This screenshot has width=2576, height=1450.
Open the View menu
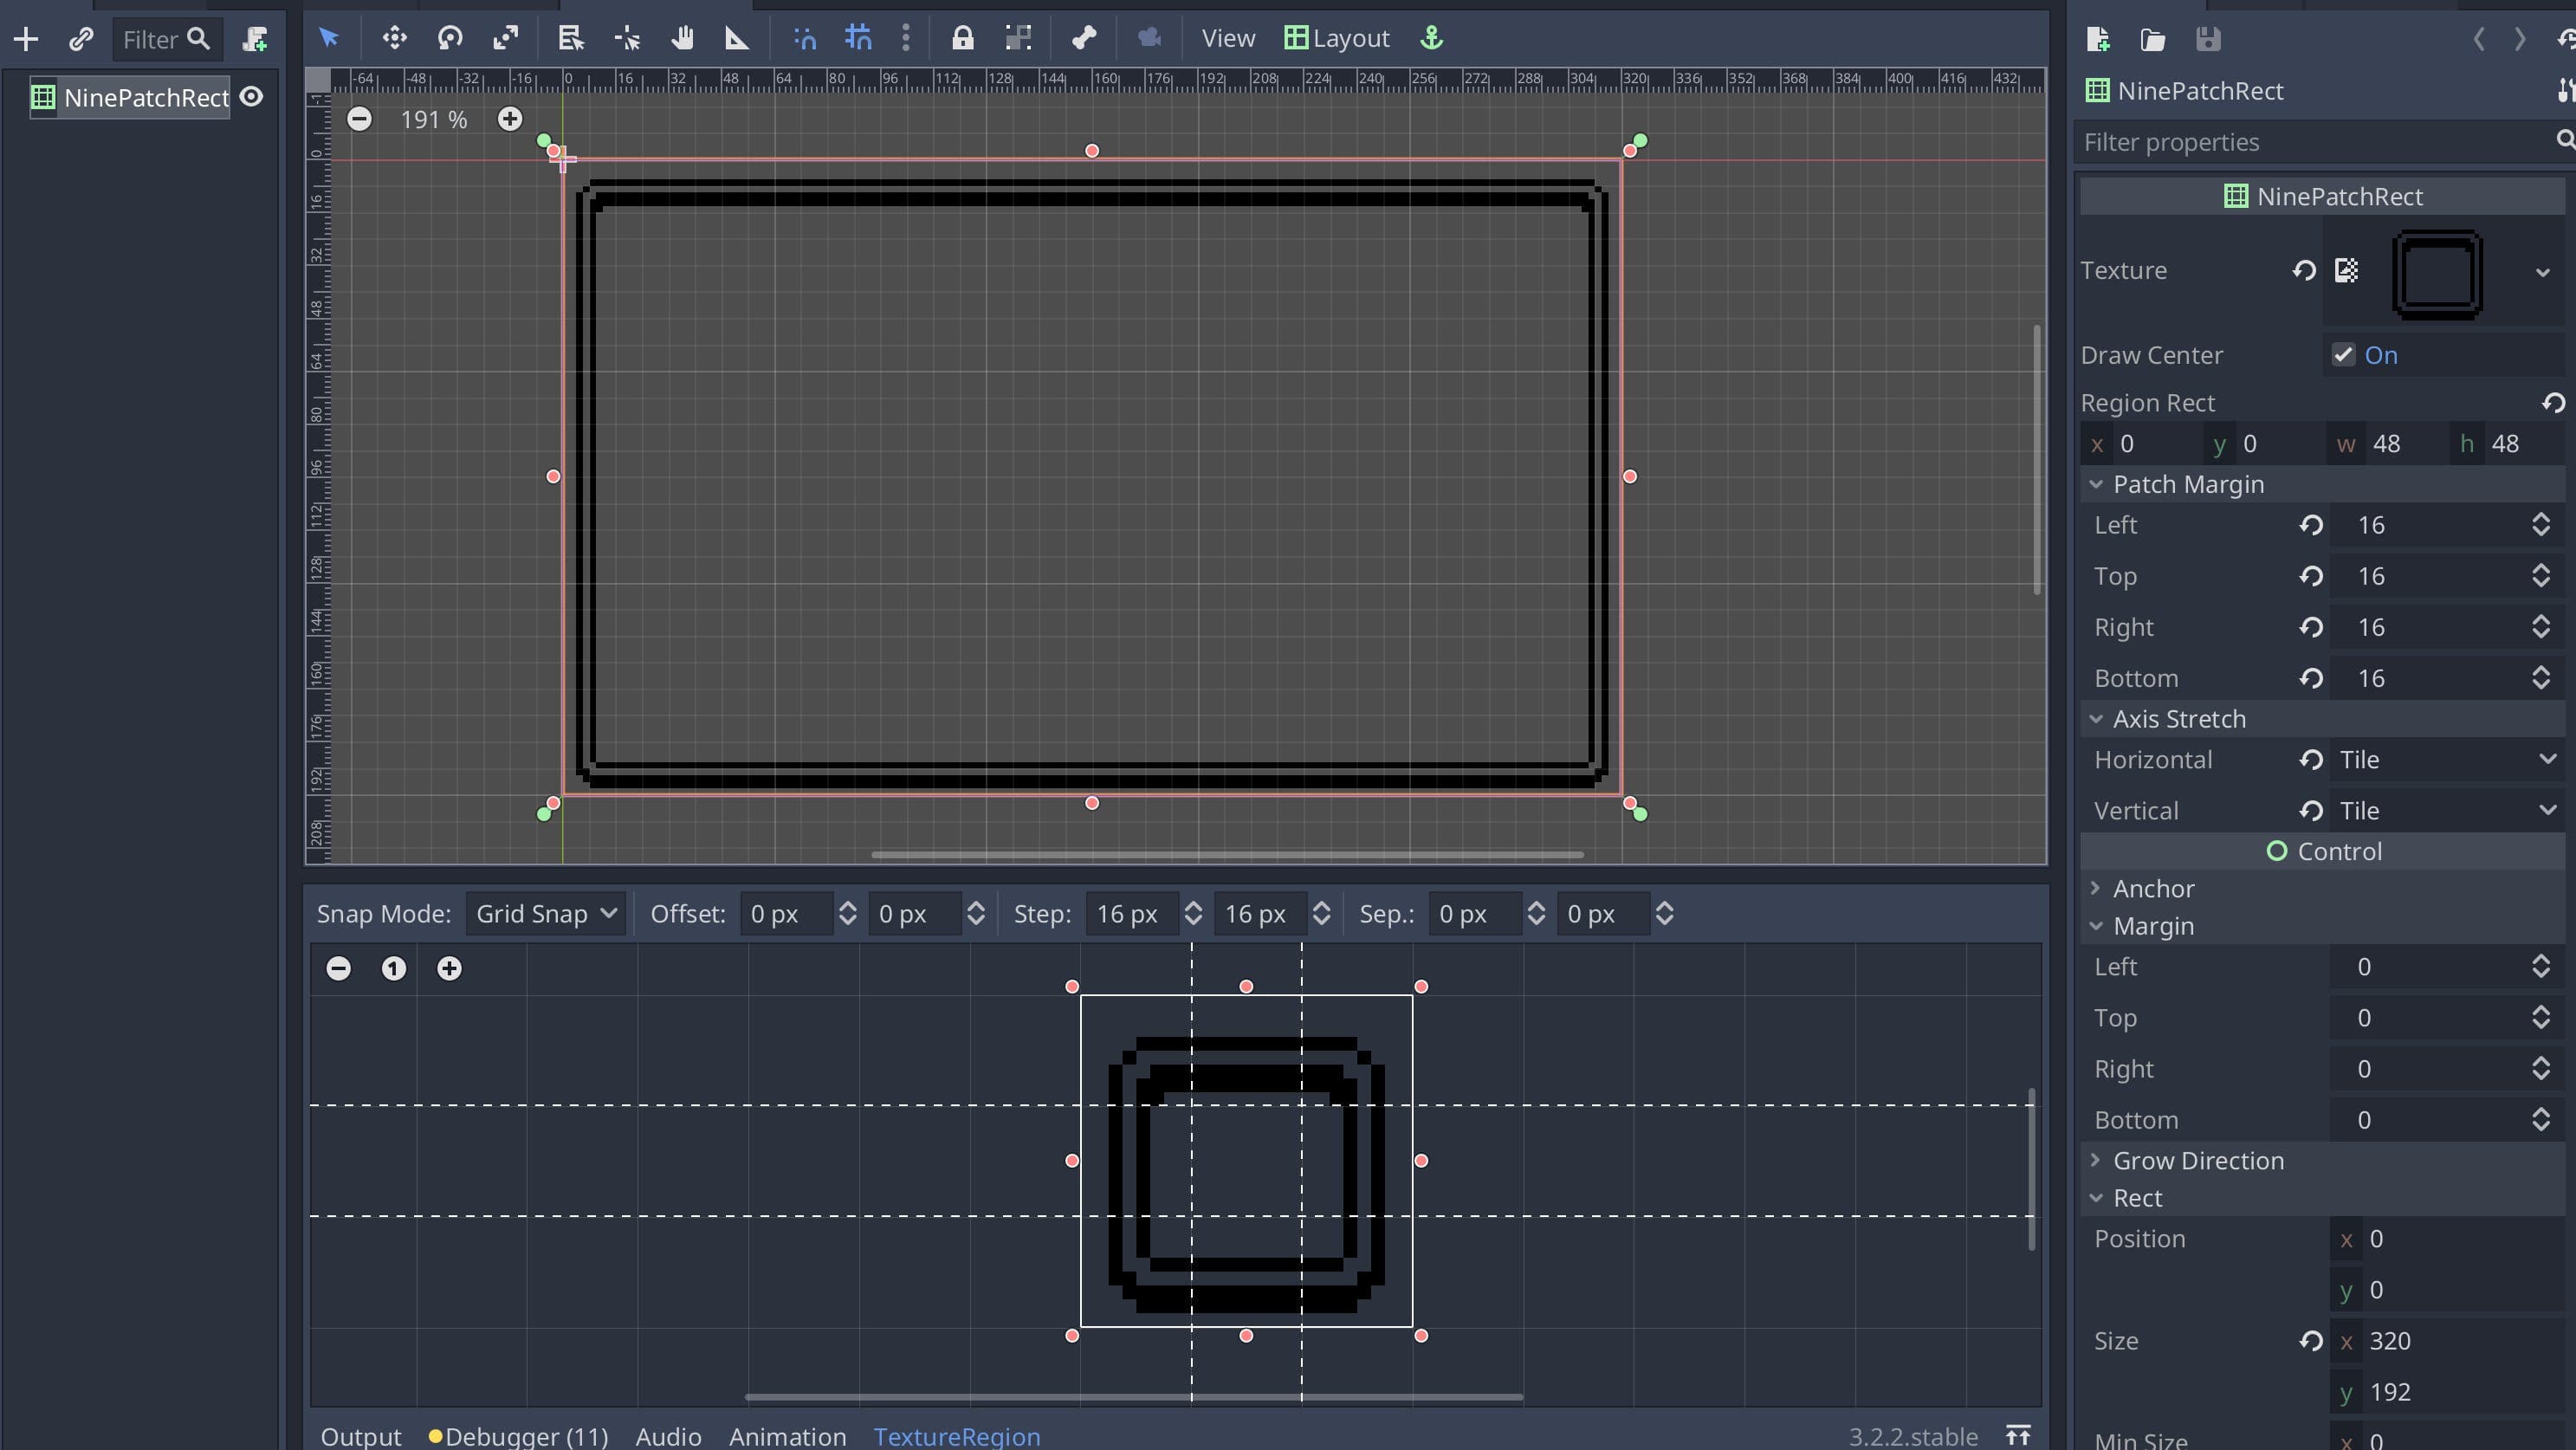tap(1227, 38)
